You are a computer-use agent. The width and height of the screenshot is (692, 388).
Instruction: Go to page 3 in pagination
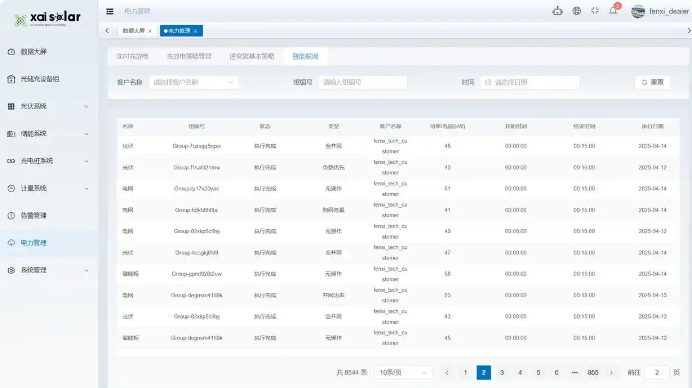coord(502,373)
